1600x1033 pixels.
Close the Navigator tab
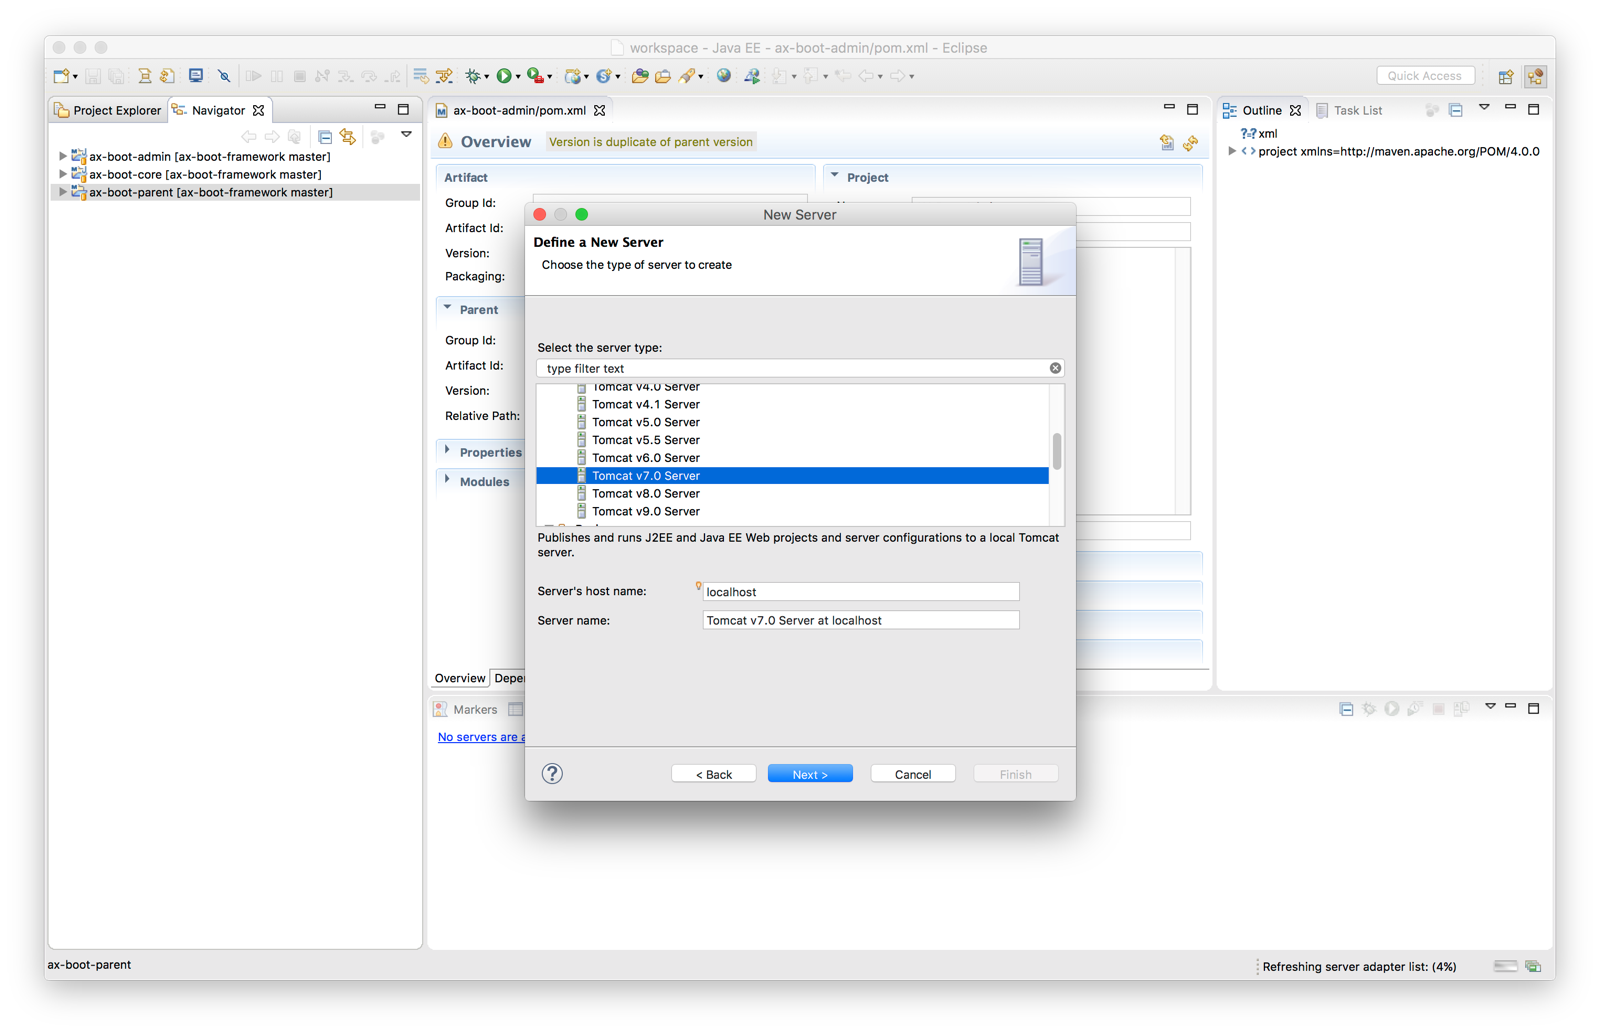click(x=259, y=110)
